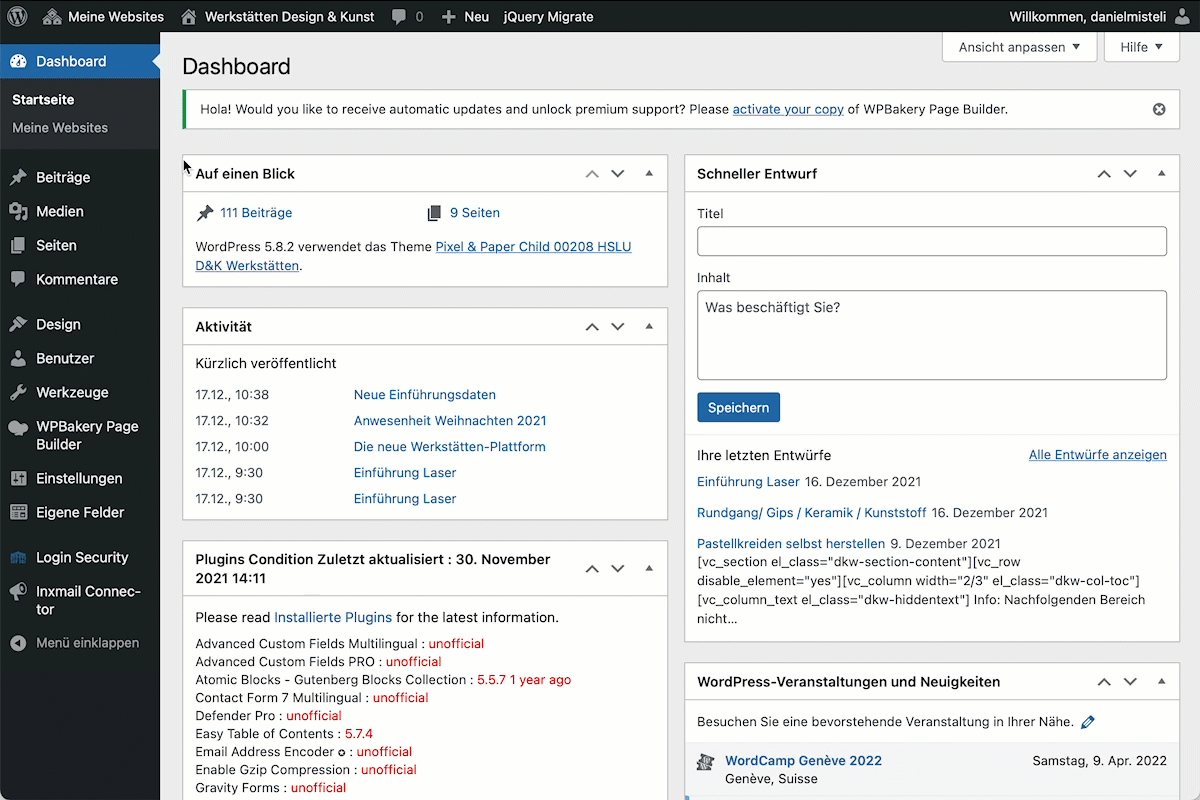This screenshot has width=1200, height=800.
Task: Open Inxmail Connector via megaphone icon
Action: click(x=18, y=592)
